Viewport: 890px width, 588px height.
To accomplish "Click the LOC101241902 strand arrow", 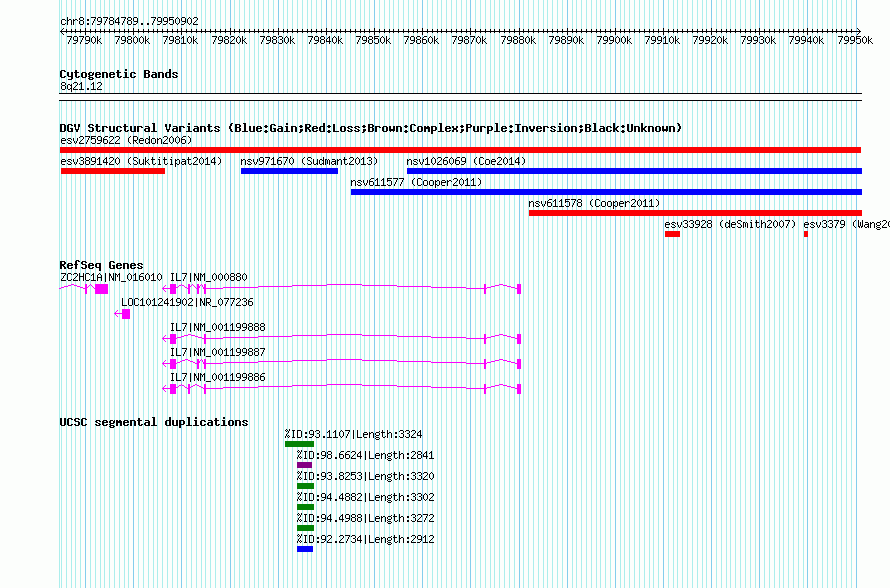I will point(118,314).
